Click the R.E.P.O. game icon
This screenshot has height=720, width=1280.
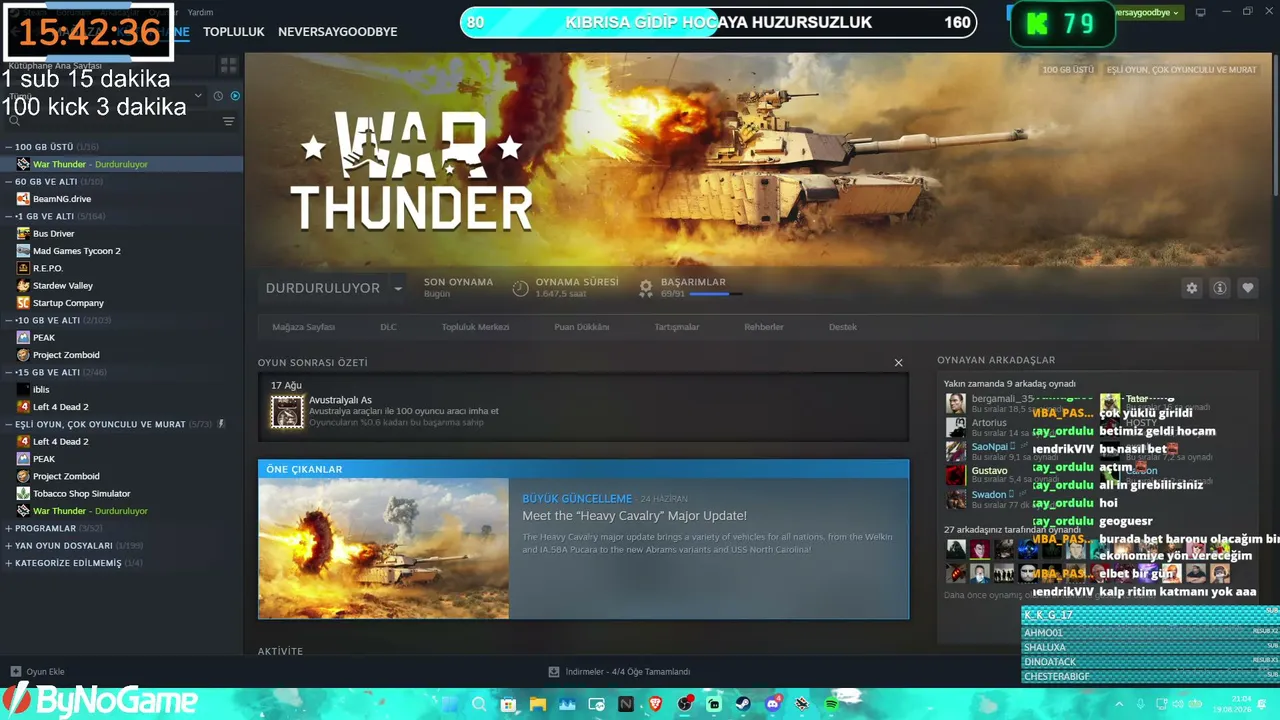[x=24, y=268]
